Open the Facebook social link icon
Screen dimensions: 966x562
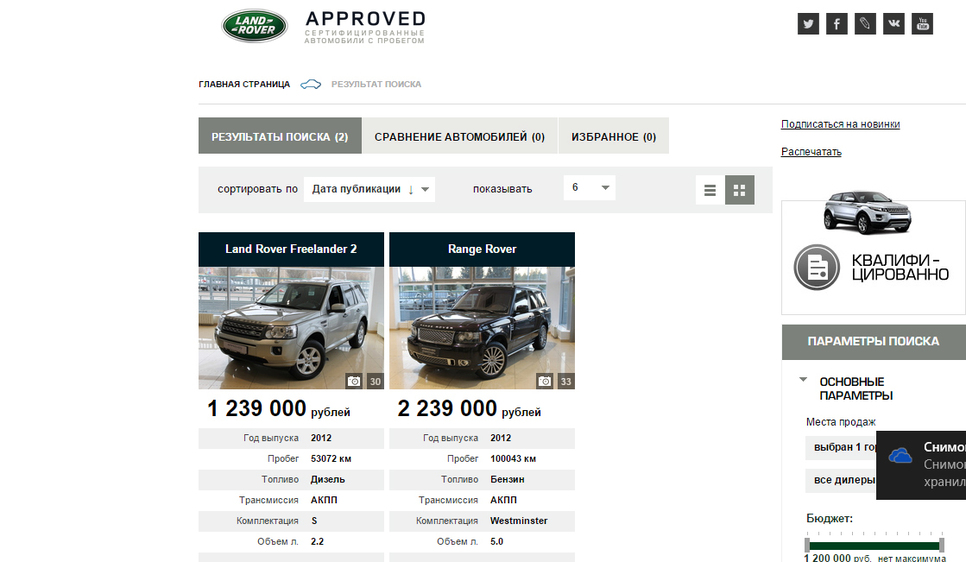[837, 24]
